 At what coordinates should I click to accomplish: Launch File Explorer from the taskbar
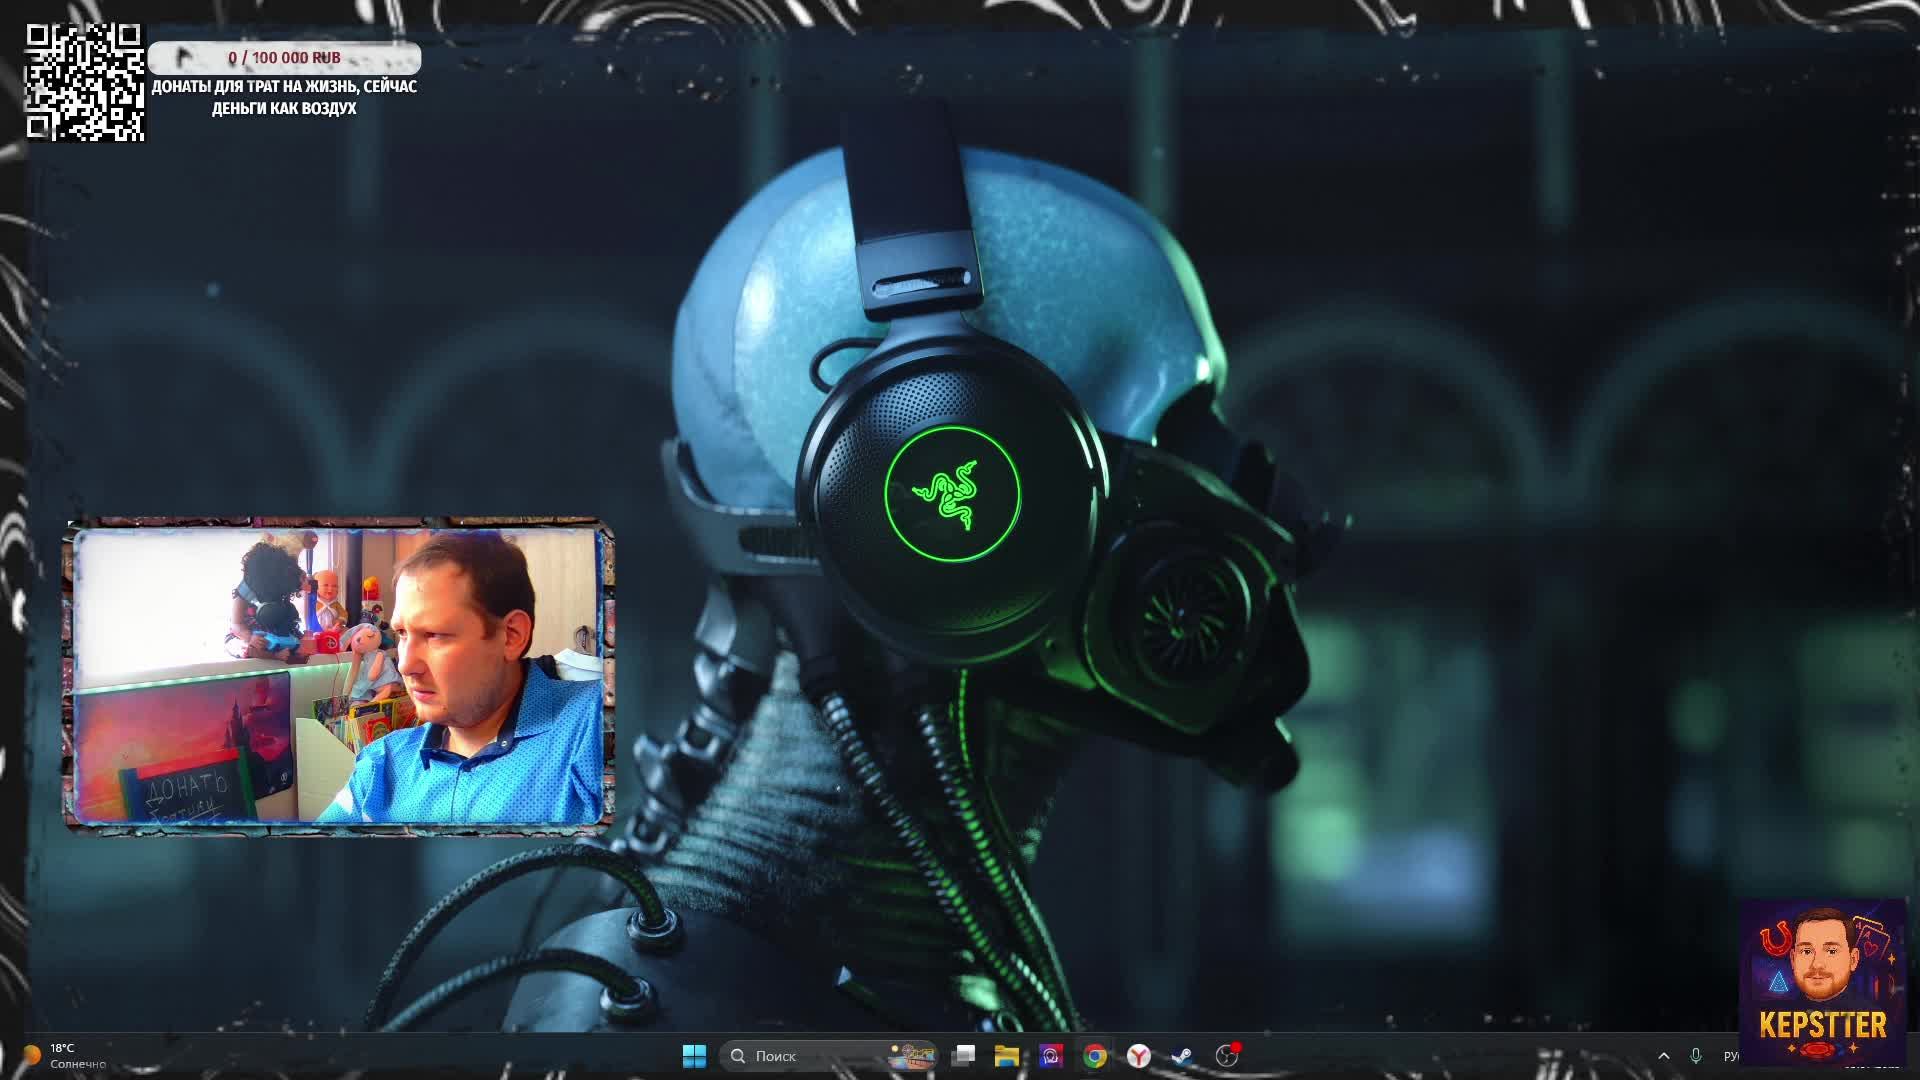[1007, 1056]
